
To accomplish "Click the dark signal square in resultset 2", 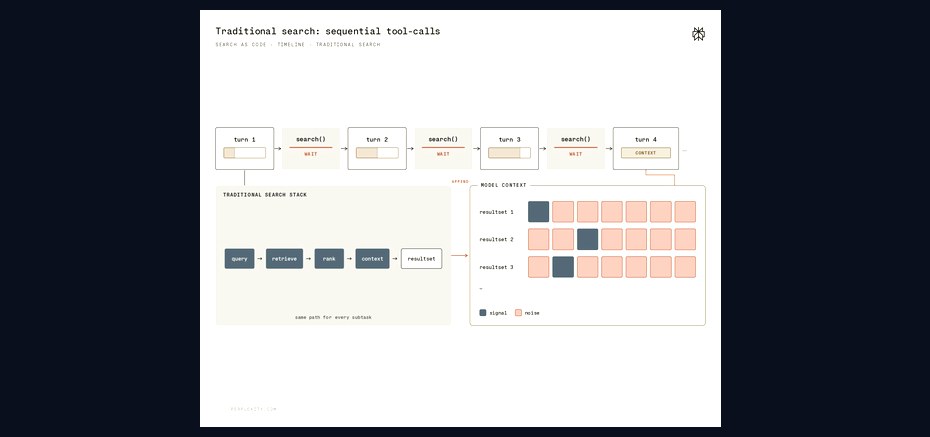I will [587, 240].
